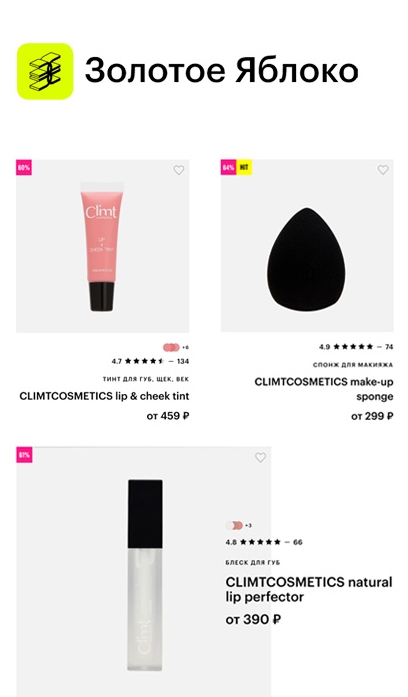This screenshot has width=408, height=697.
Task: Click the 61% discount badge
Action: pyautogui.click(x=24, y=455)
